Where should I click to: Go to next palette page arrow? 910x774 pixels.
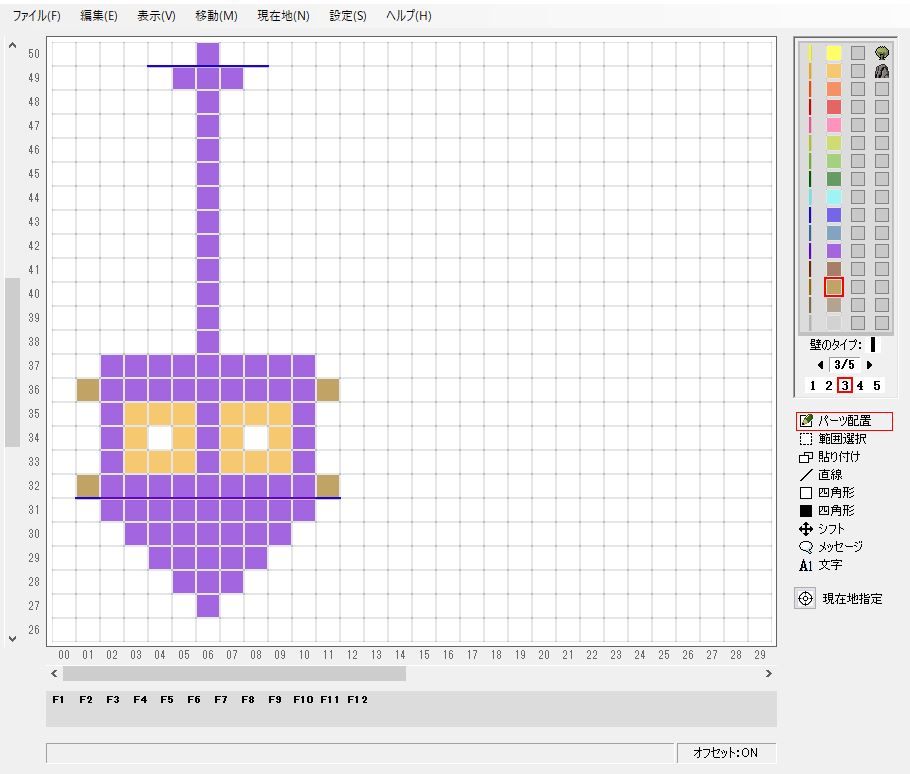(869, 365)
